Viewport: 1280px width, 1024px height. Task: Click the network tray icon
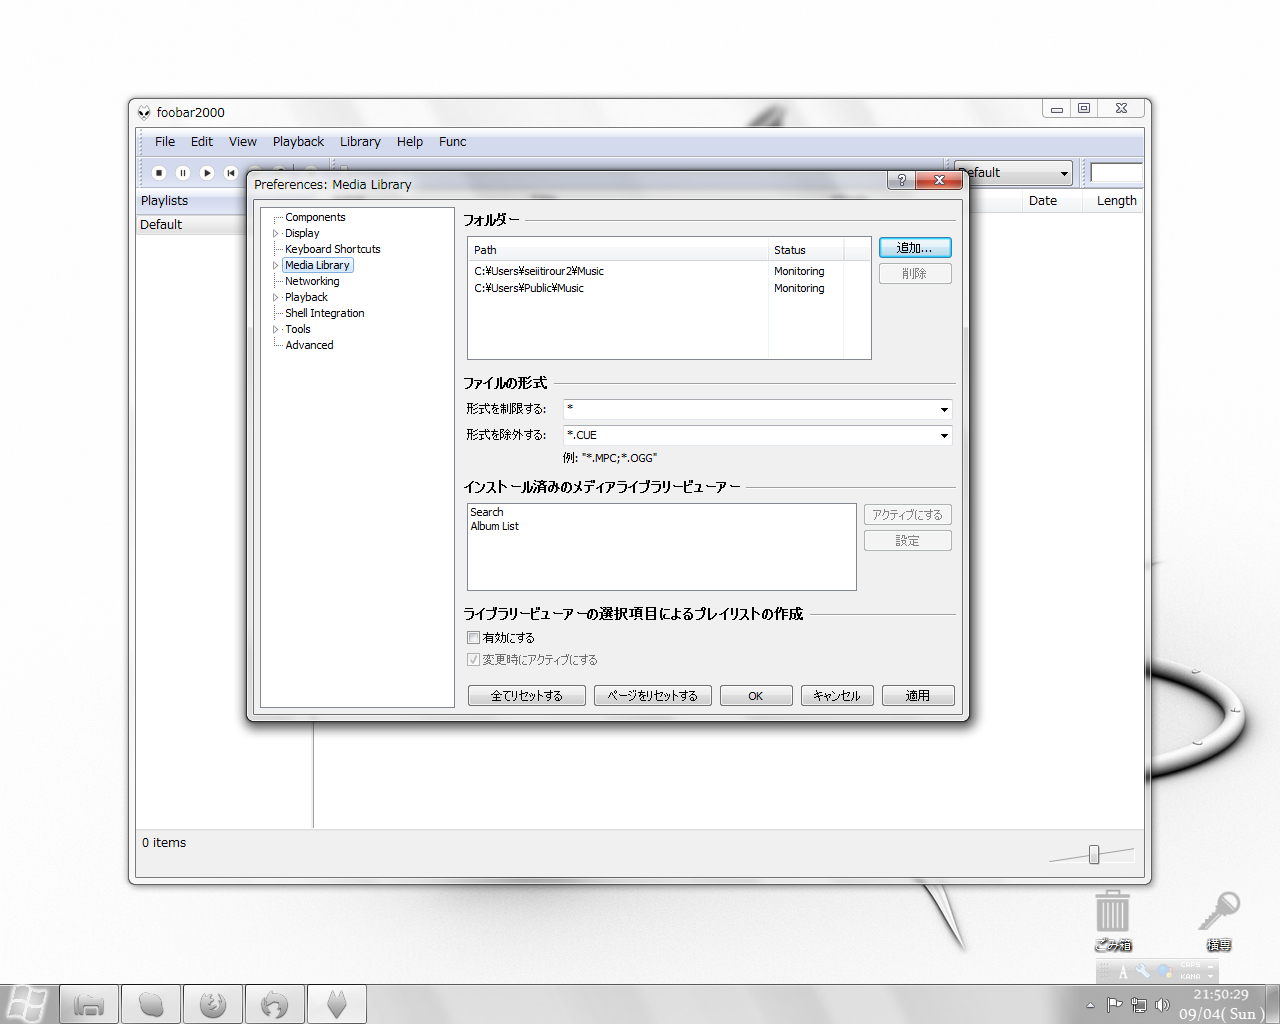1138,1005
